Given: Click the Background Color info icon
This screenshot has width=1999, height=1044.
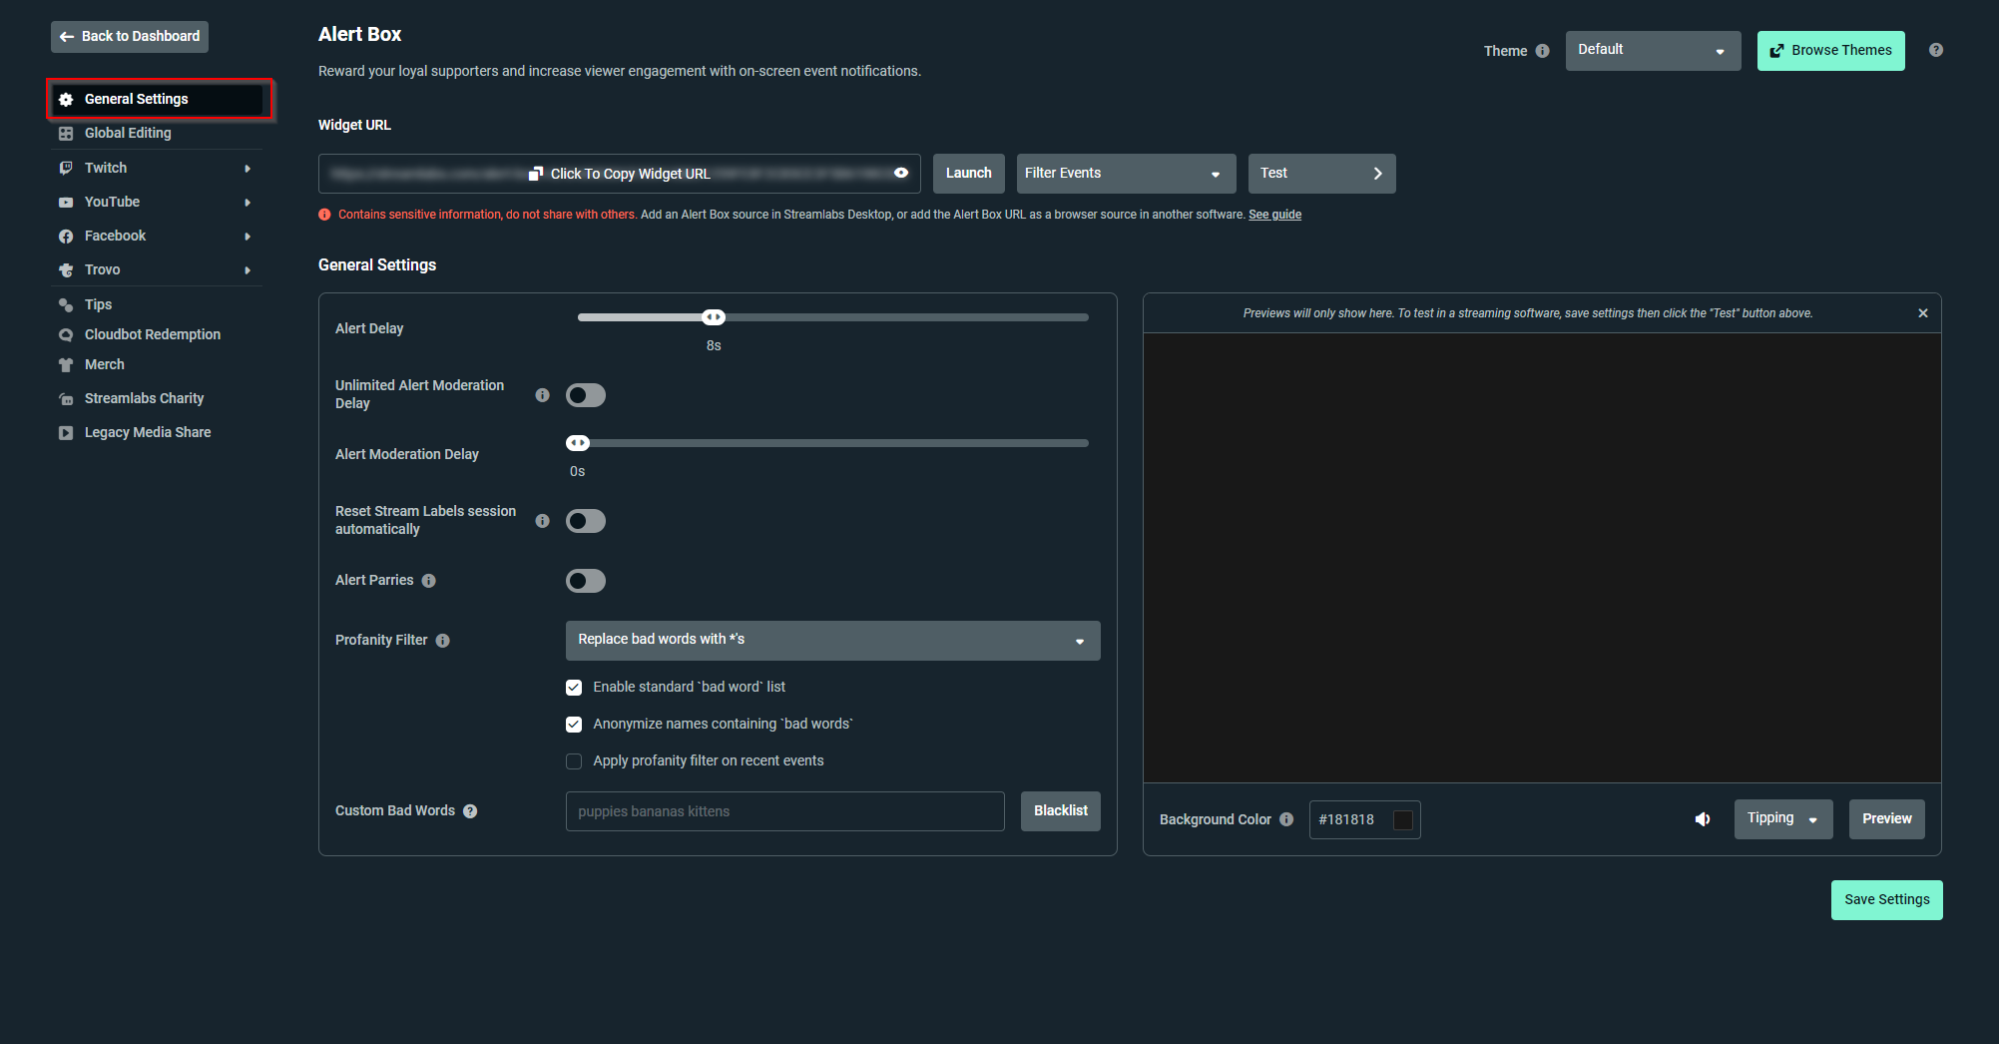Looking at the screenshot, I should pyautogui.click(x=1286, y=819).
